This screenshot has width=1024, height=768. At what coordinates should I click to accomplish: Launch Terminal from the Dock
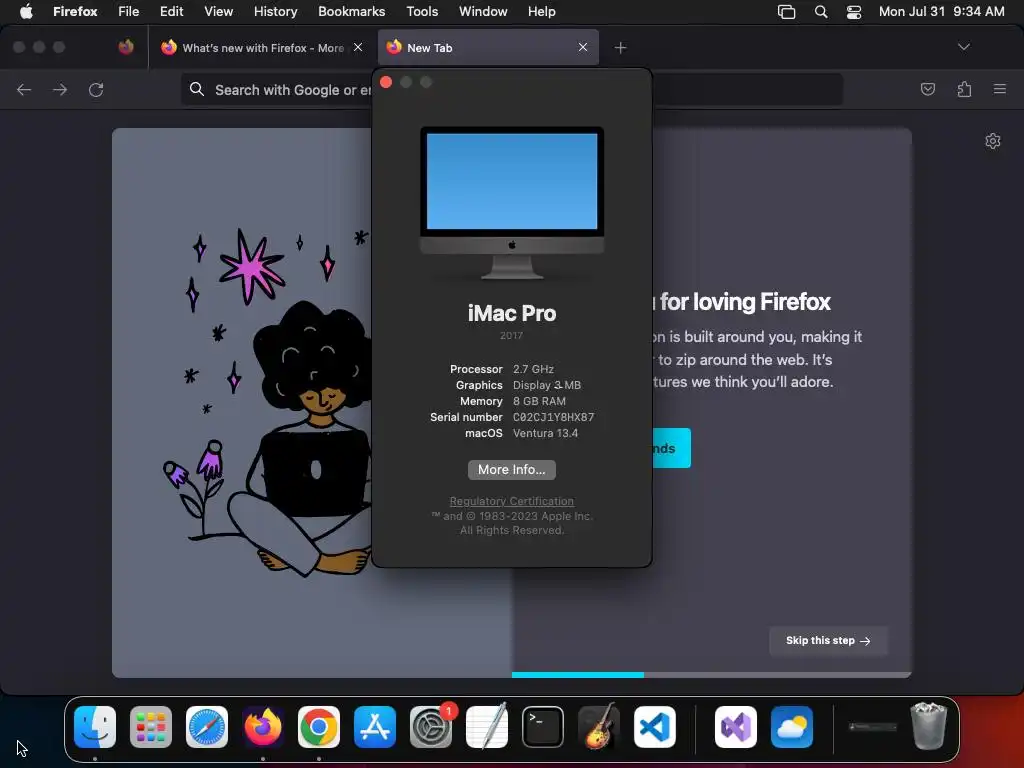tap(543, 727)
